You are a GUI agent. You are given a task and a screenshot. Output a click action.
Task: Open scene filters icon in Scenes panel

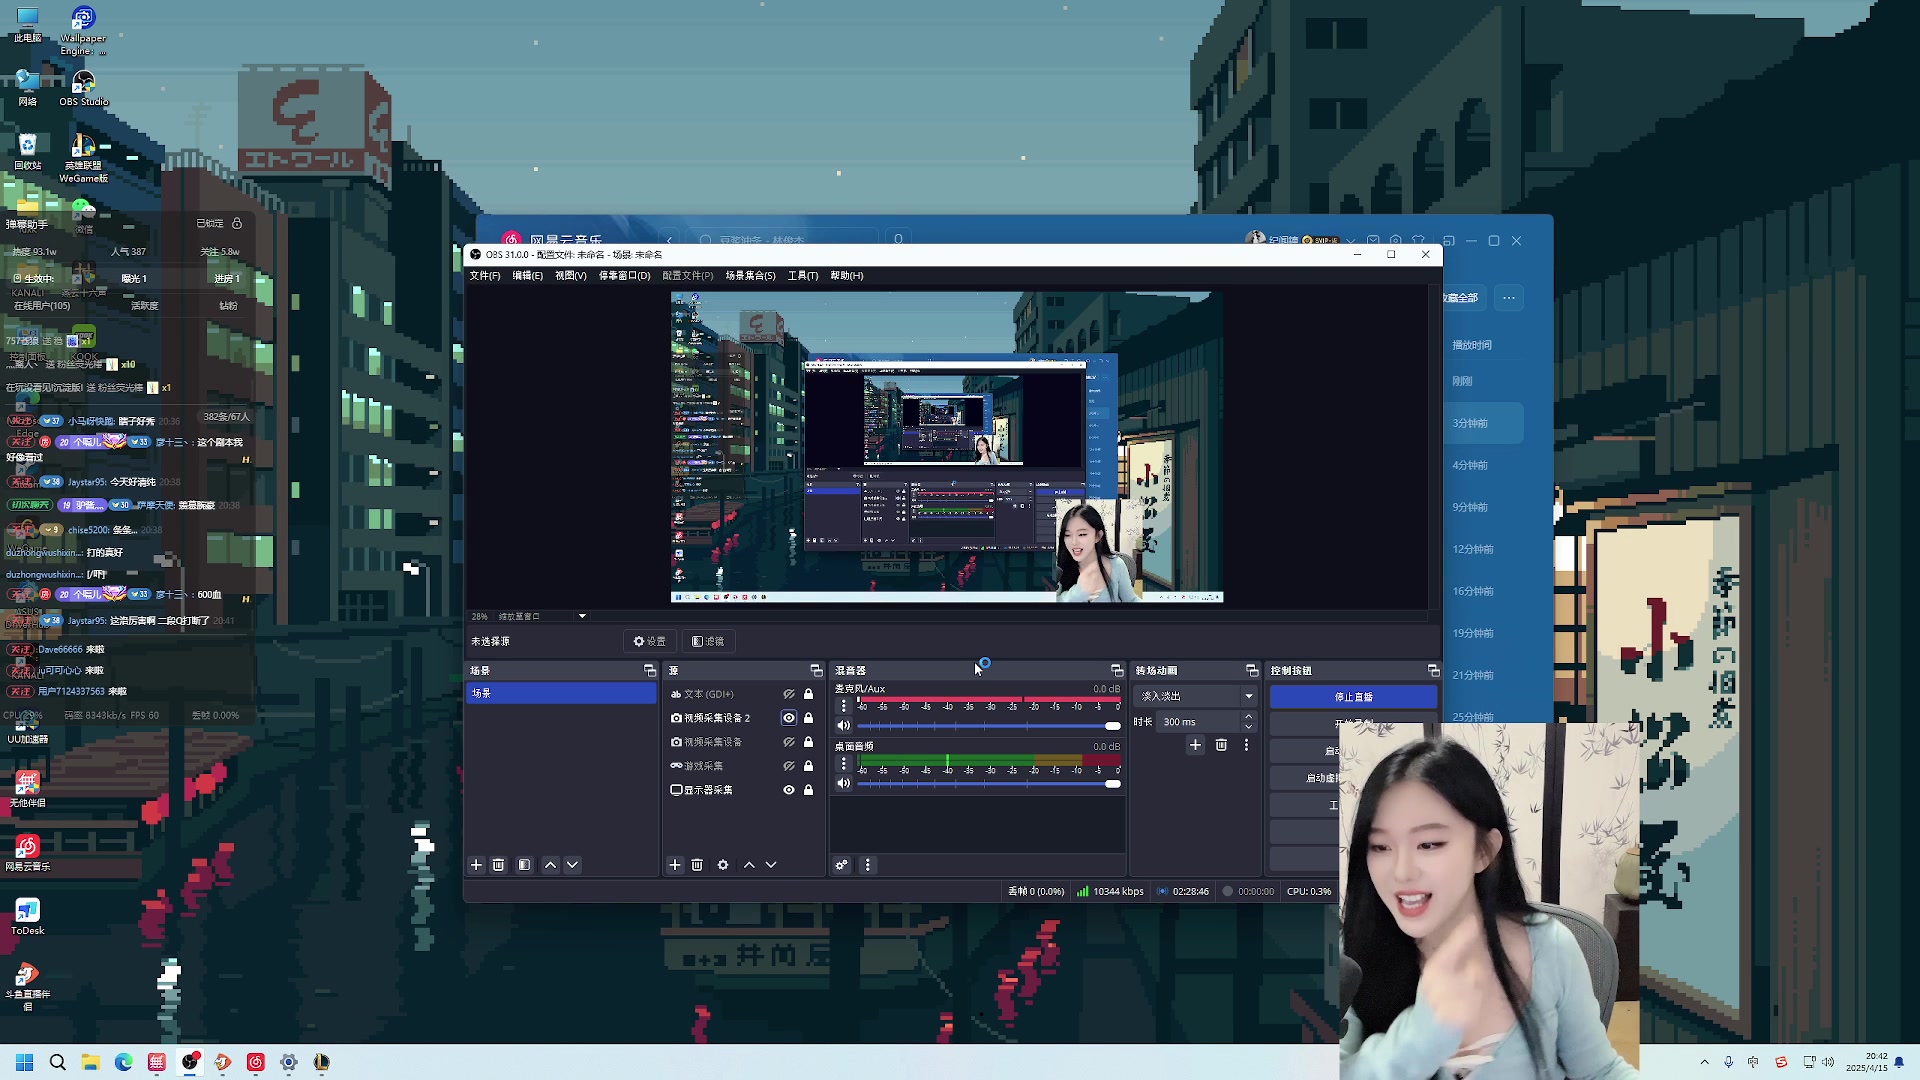[524, 865]
